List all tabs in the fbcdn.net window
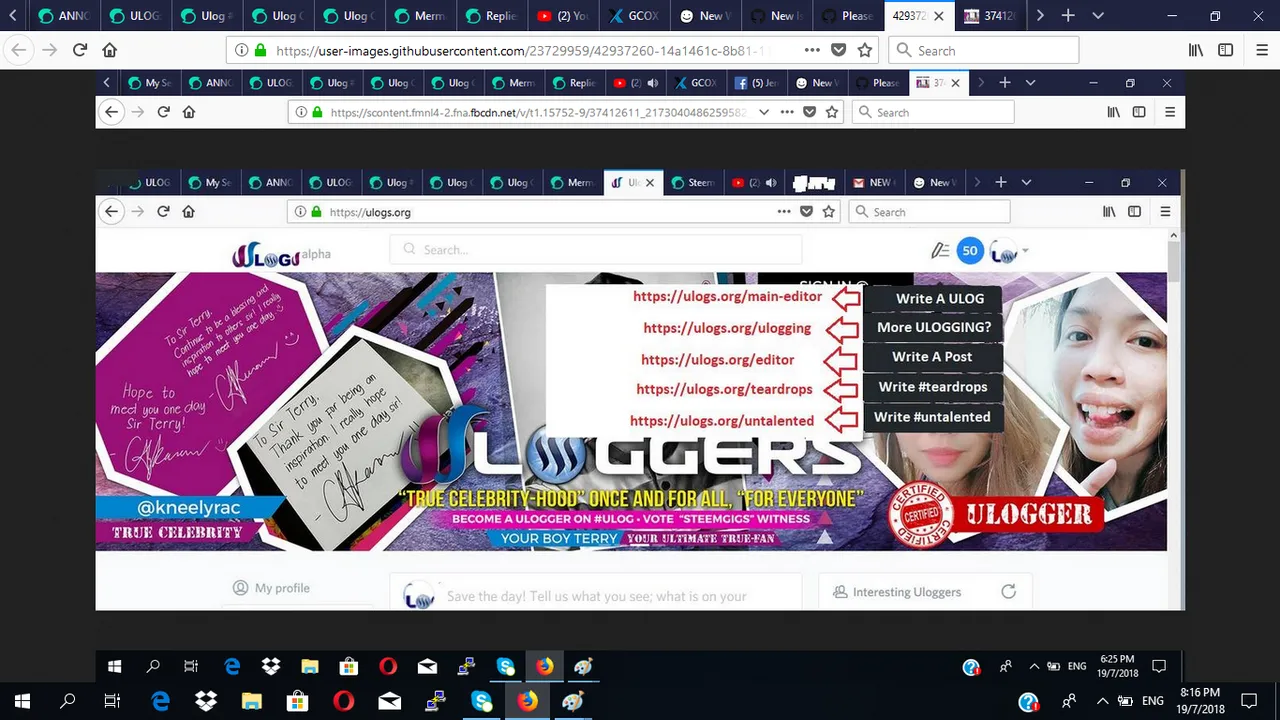1280x720 pixels. tap(1030, 83)
